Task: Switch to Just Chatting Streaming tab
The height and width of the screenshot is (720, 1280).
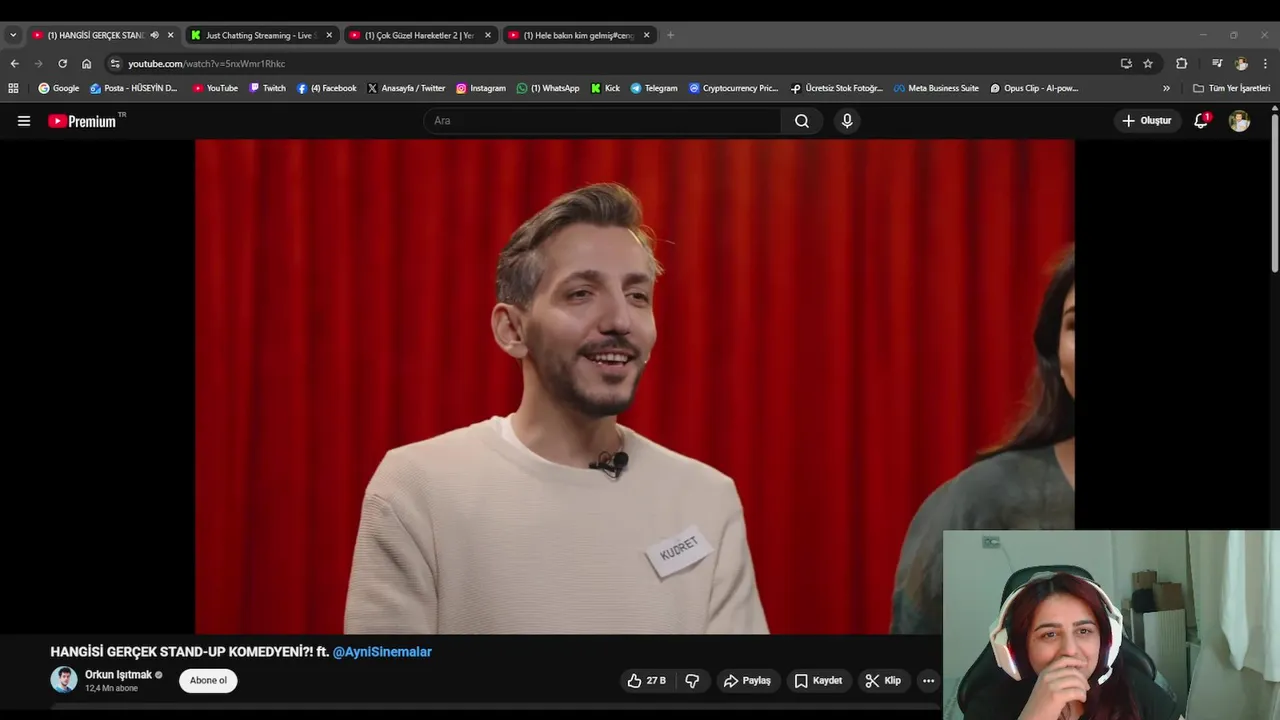Action: click(x=261, y=35)
